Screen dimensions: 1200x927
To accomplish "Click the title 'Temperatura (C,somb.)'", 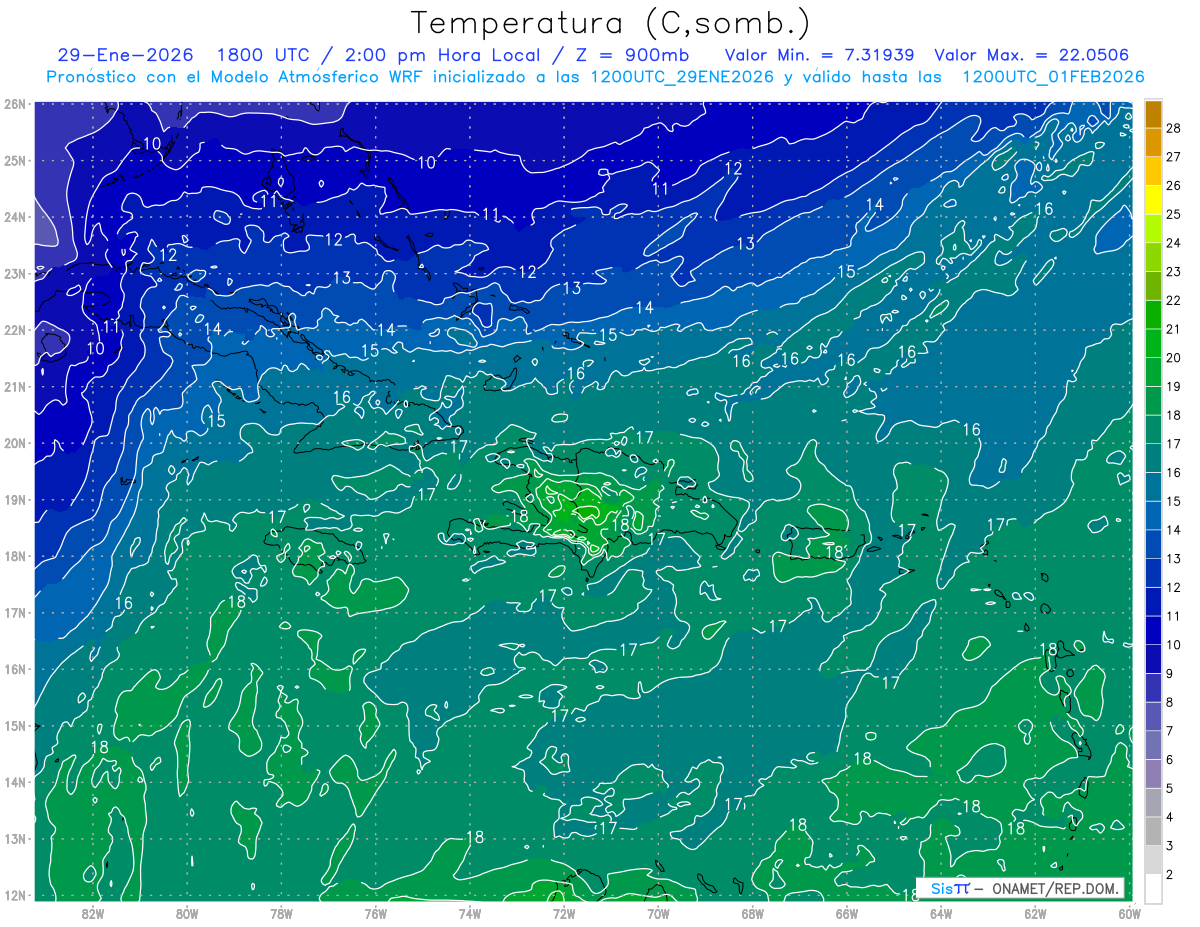I will [611, 23].
